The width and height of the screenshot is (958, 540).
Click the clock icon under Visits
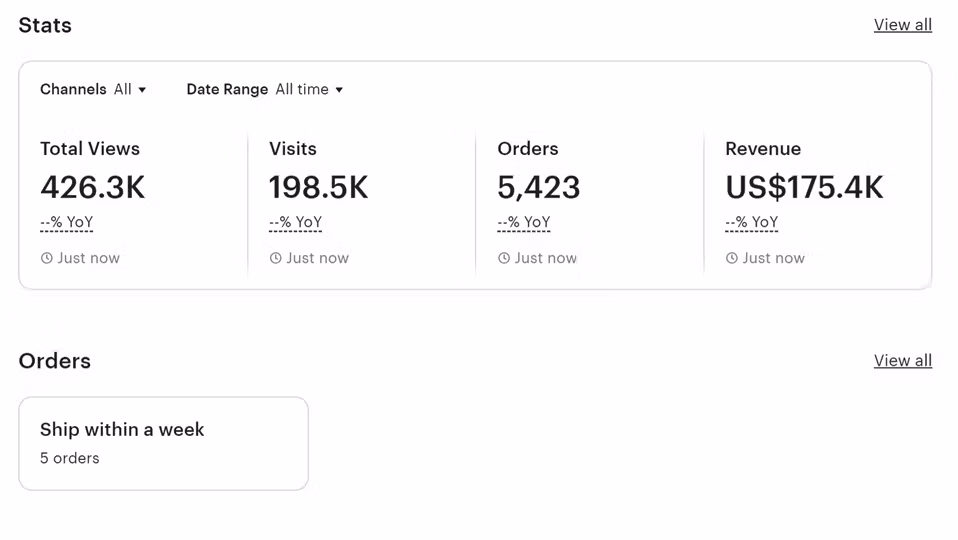(275, 258)
